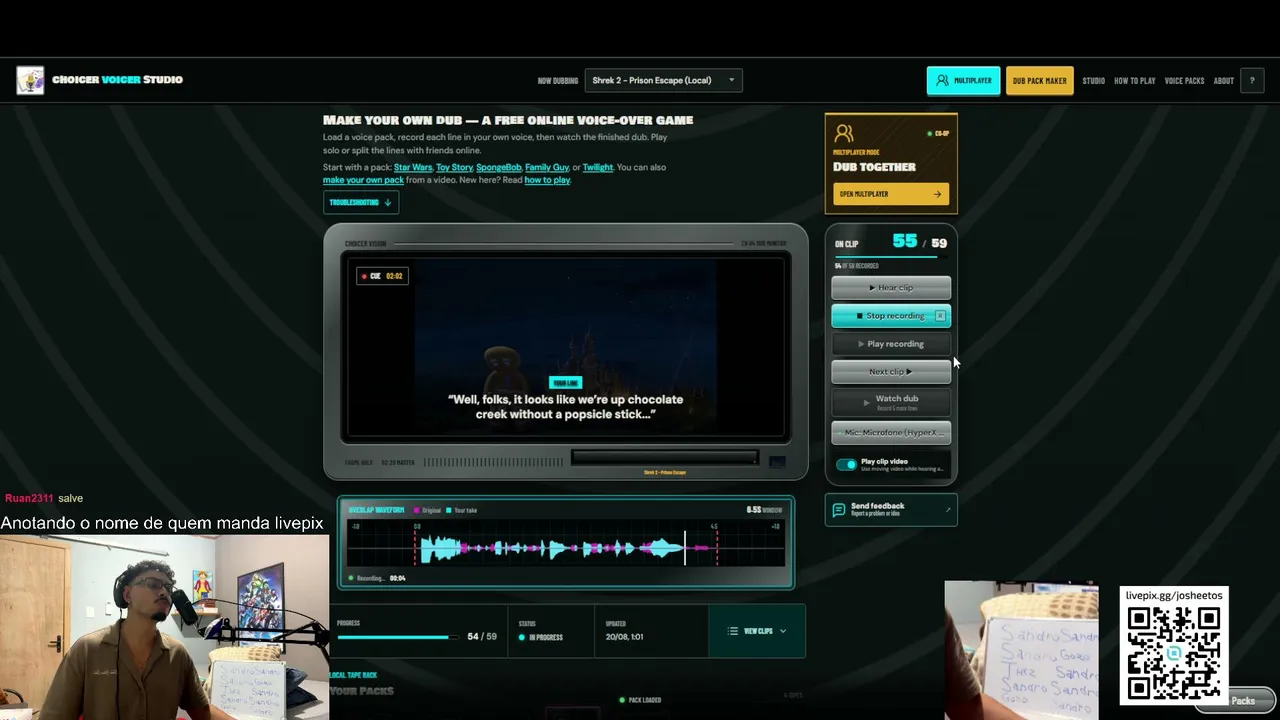Viewport: 1280px width, 720px height.
Task: Click the 54 / 59 progress bar
Action: [x=397, y=637]
